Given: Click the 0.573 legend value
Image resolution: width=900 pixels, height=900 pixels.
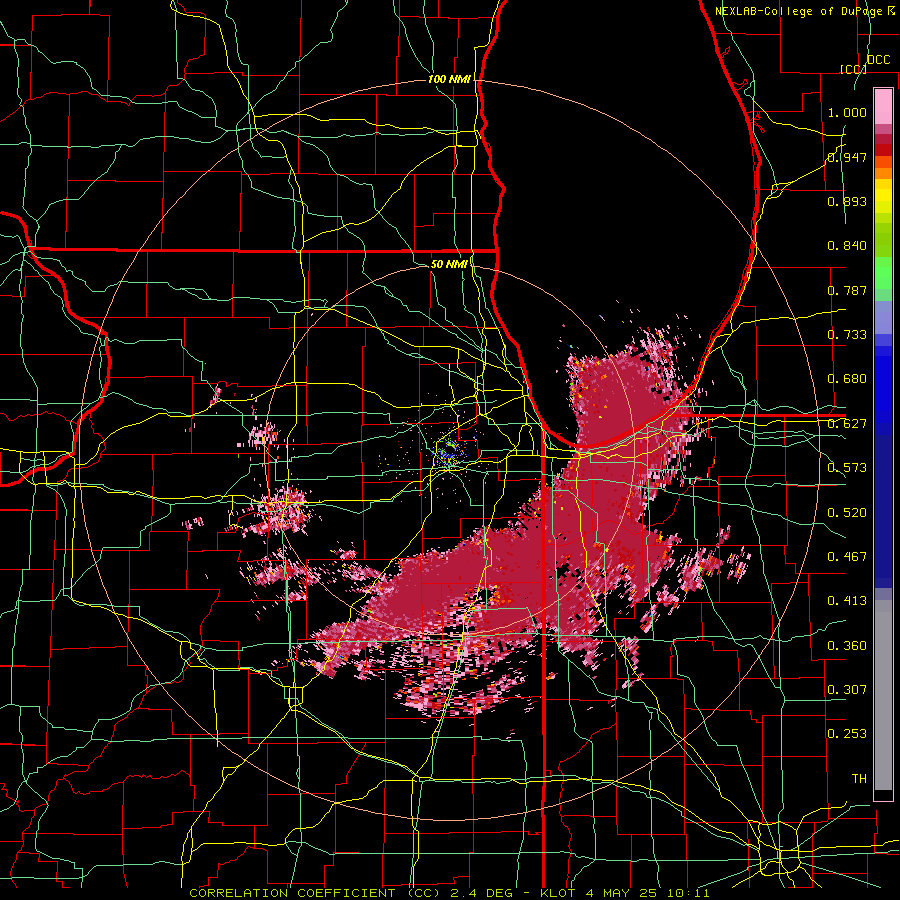Looking at the screenshot, I should [x=847, y=468].
